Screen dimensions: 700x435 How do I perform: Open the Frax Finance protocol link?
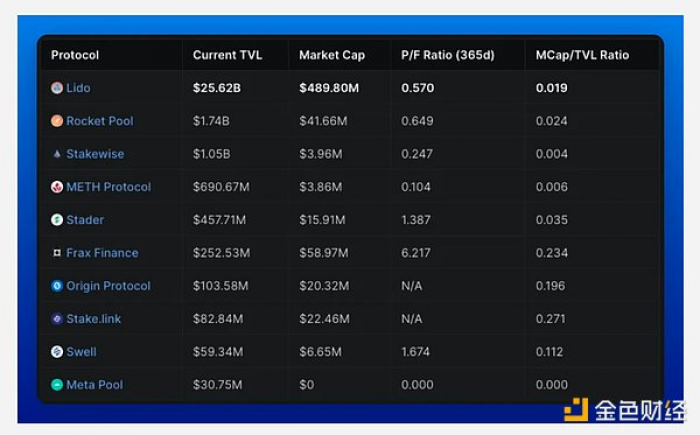pyautogui.click(x=102, y=253)
